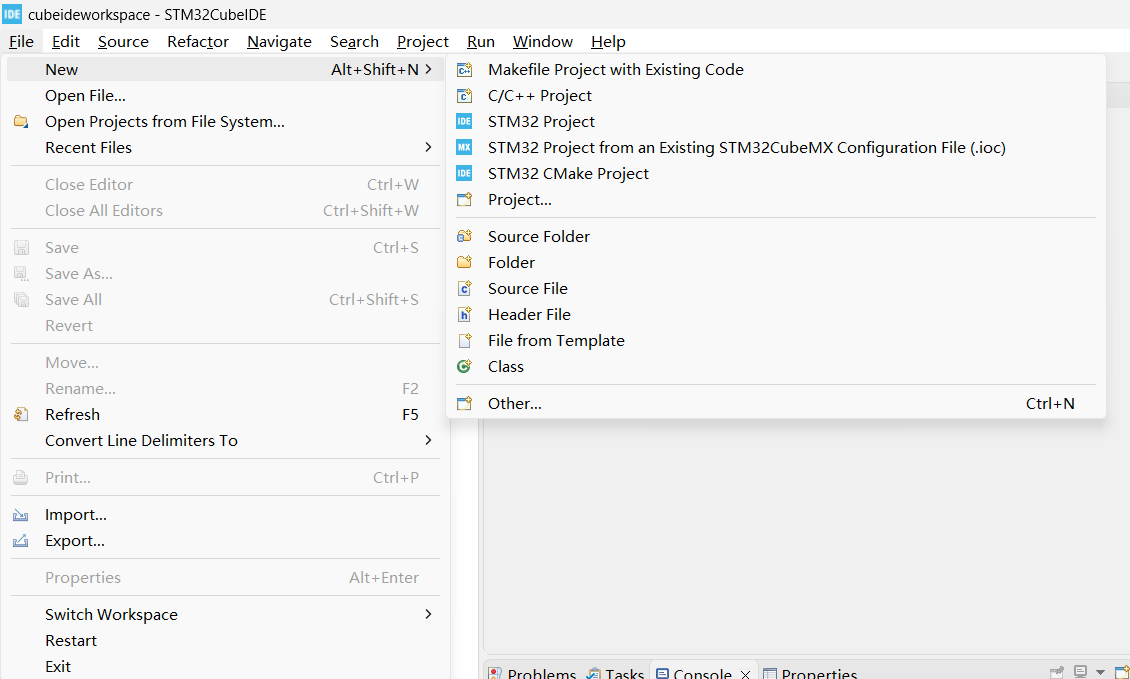Click the Open Projects from File System folder icon

pyautogui.click(x=21, y=122)
